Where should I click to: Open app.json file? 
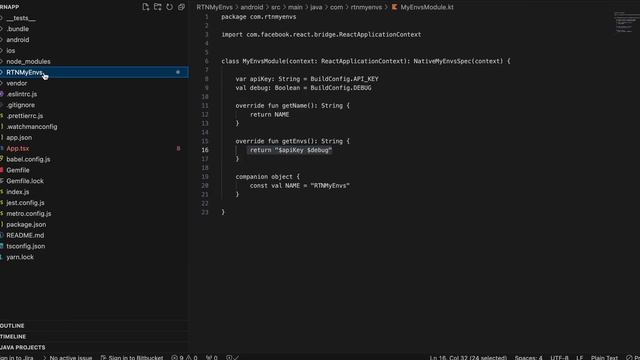coord(19,138)
